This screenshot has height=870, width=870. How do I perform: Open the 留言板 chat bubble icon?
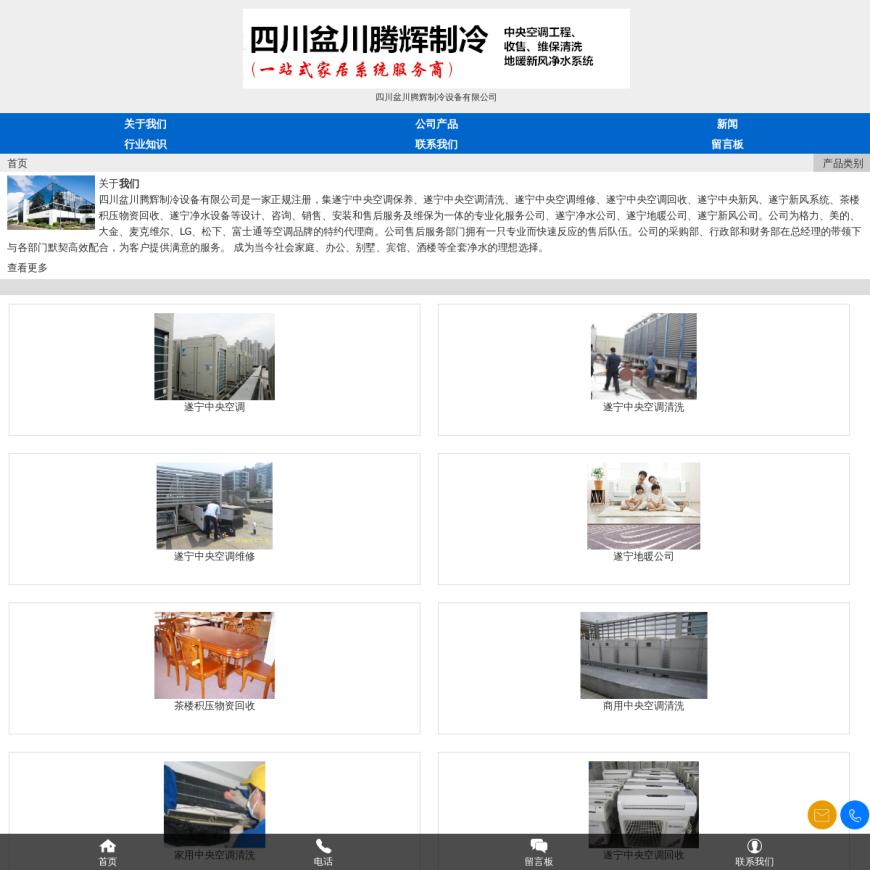click(x=539, y=846)
